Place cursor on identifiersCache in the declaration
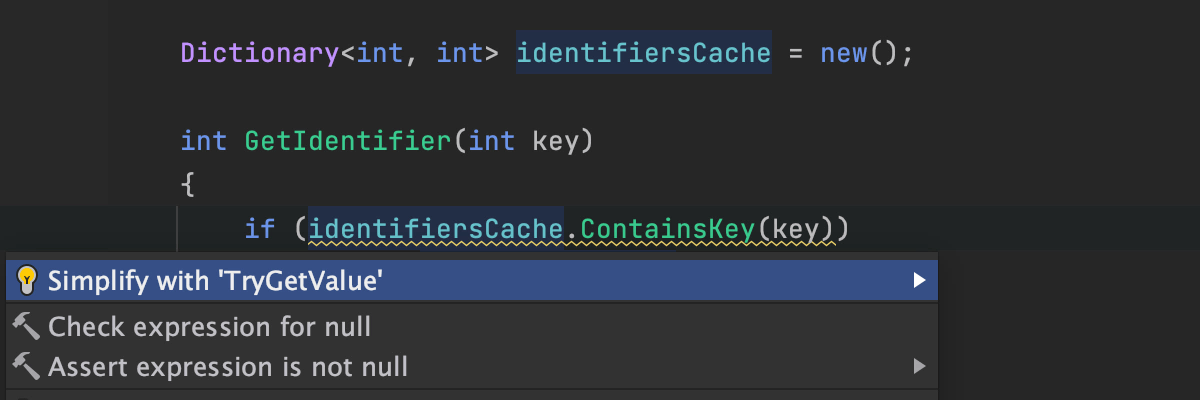The height and width of the screenshot is (400, 1200). click(643, 53)
